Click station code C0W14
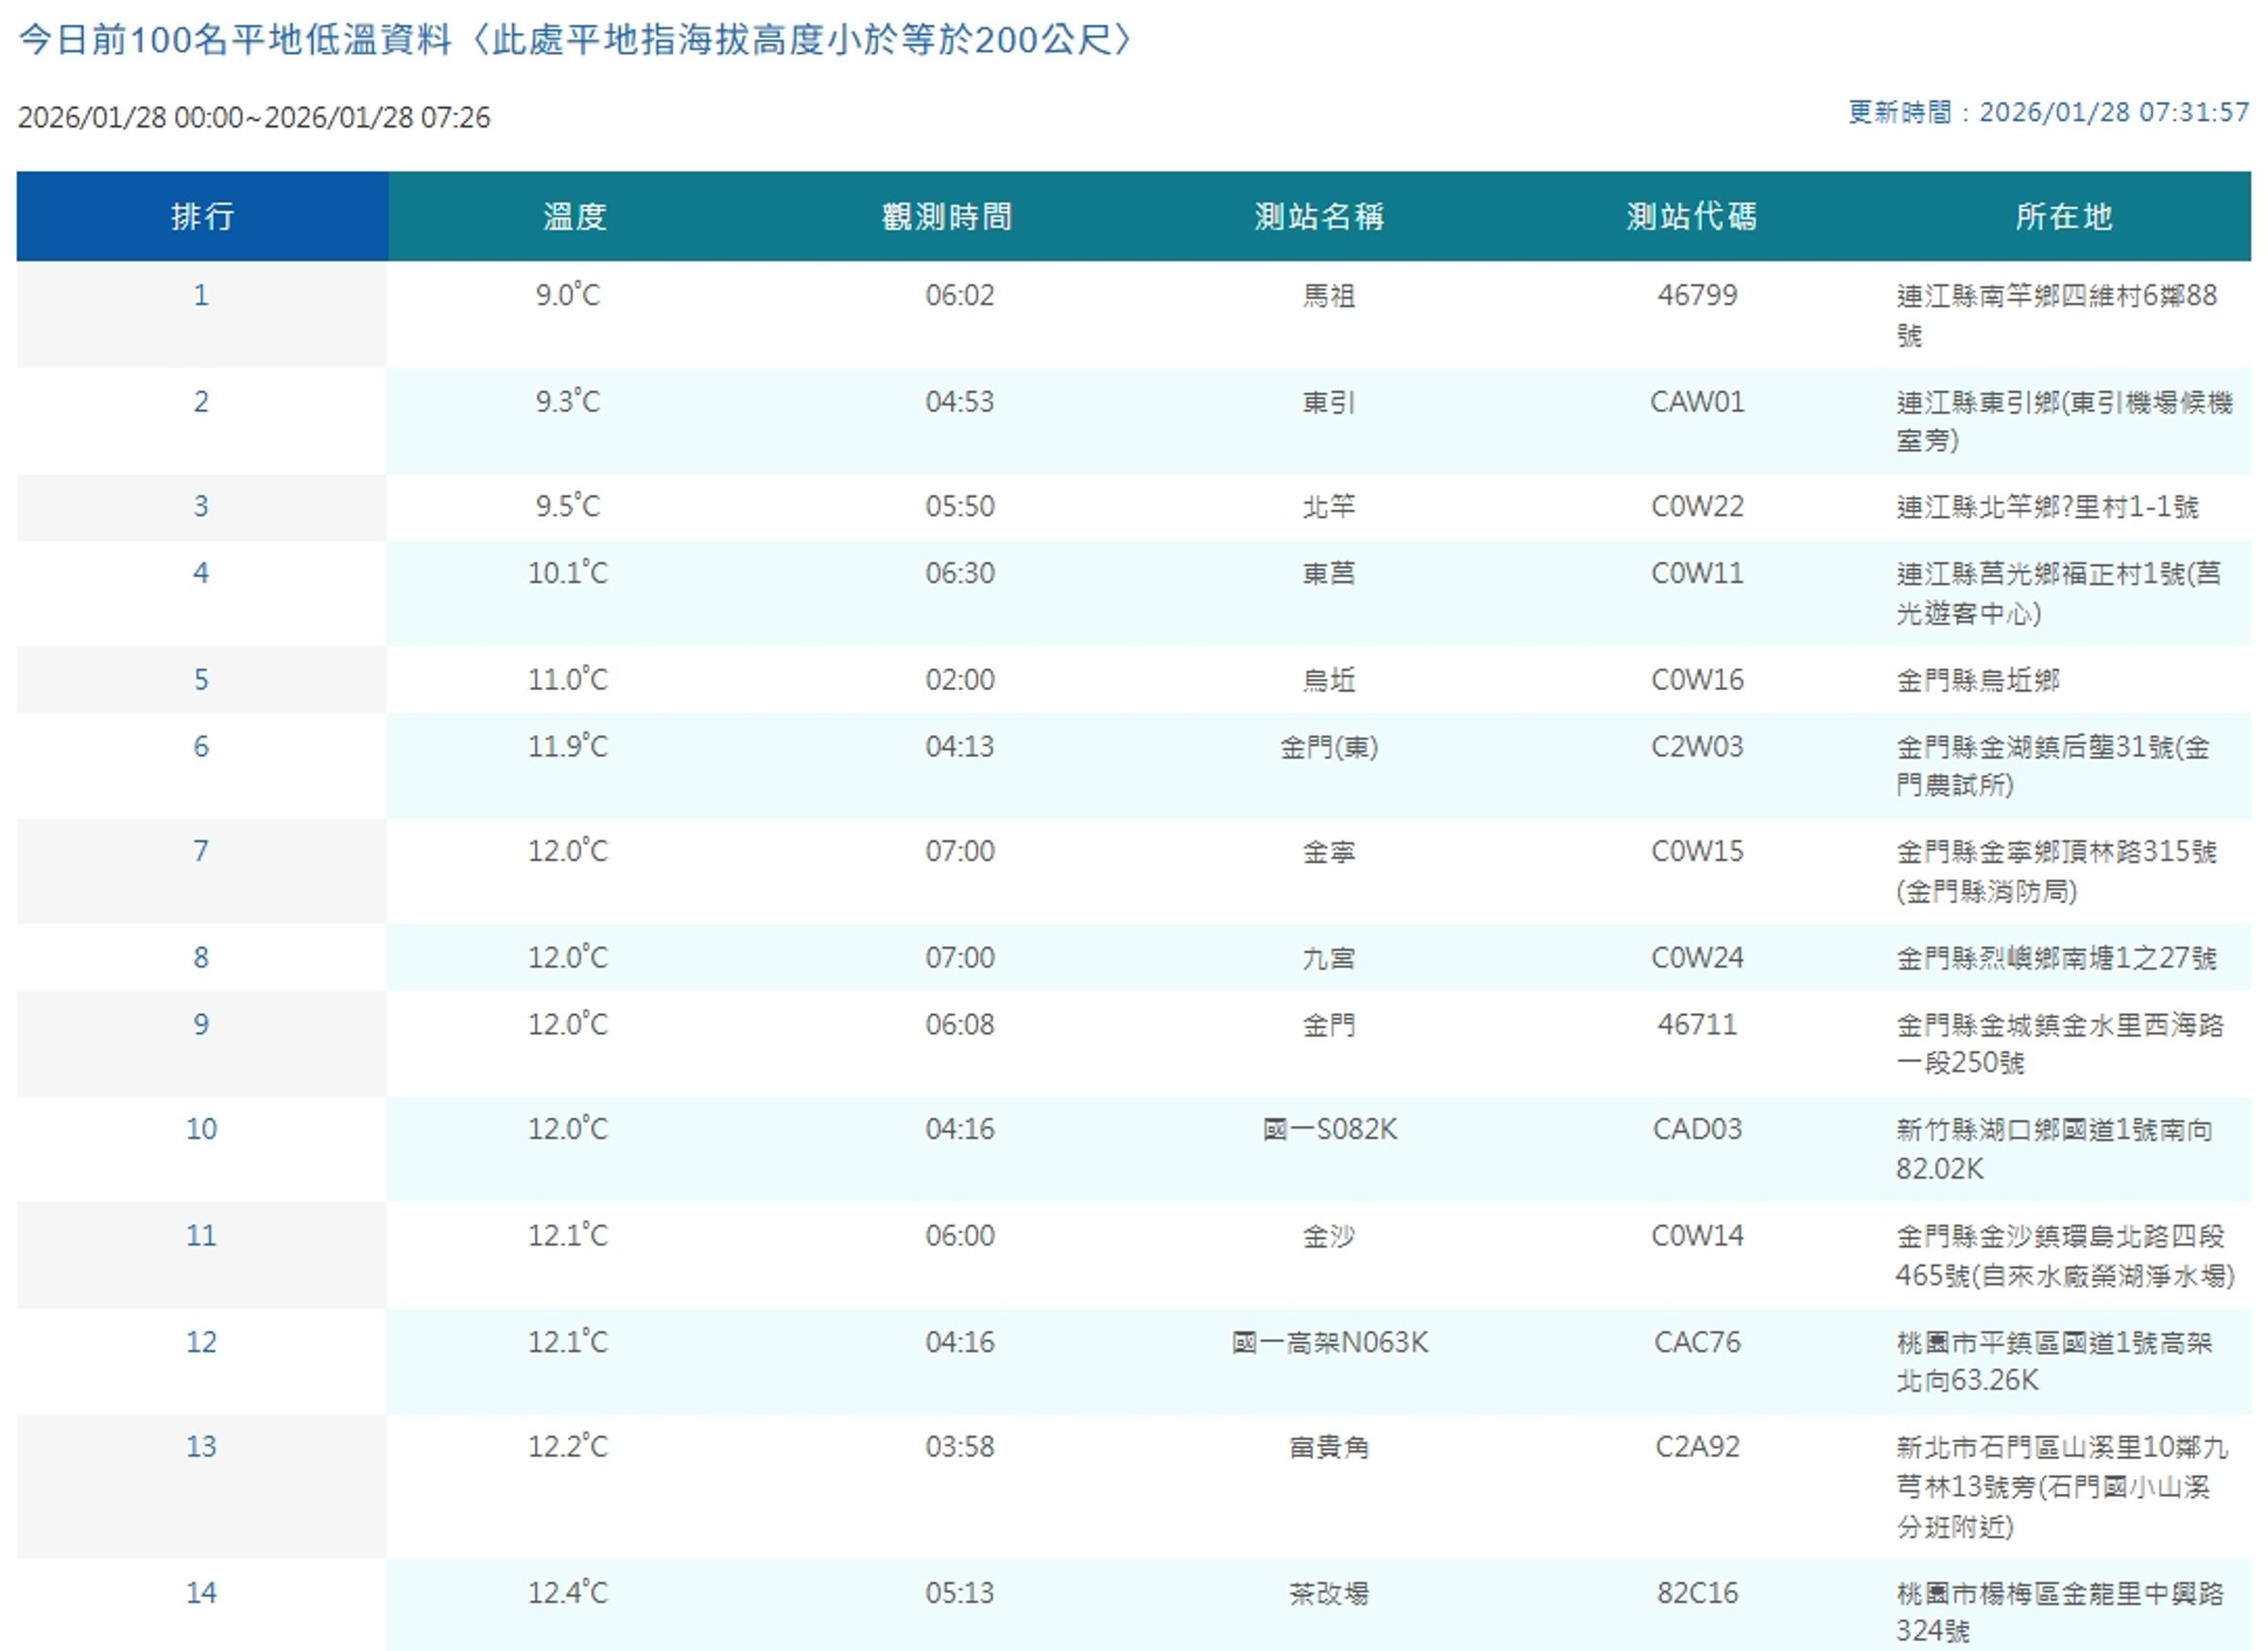Screen dimensions: 2268x1651 point(1697,1237)
